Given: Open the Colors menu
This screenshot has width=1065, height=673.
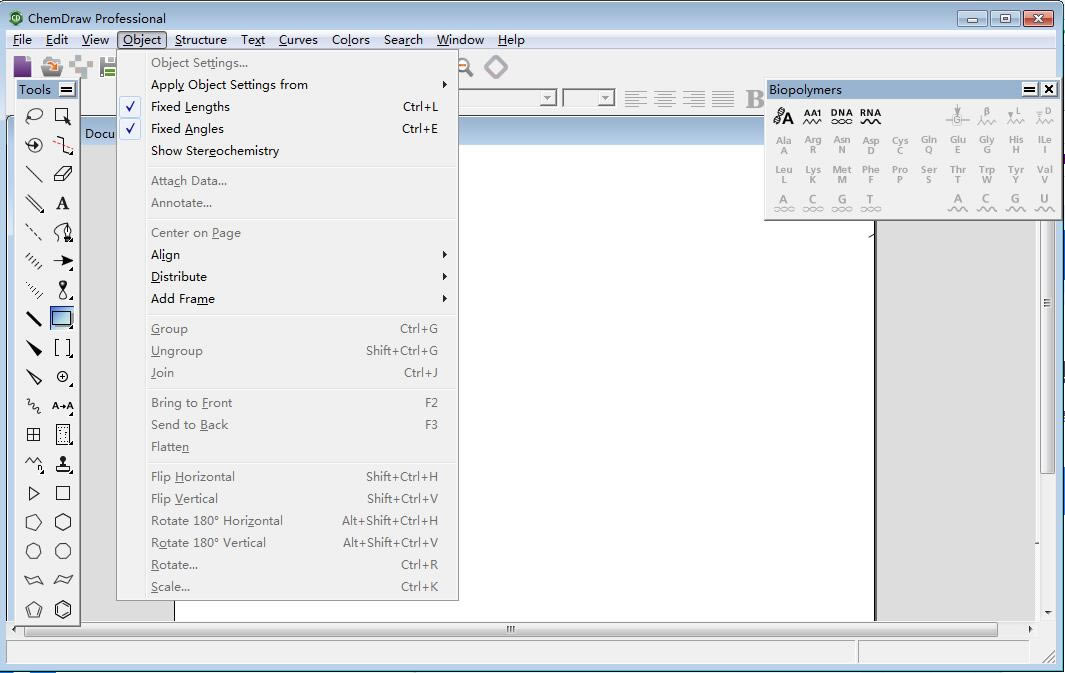Looking at the screenshot, I should (351, 40).
